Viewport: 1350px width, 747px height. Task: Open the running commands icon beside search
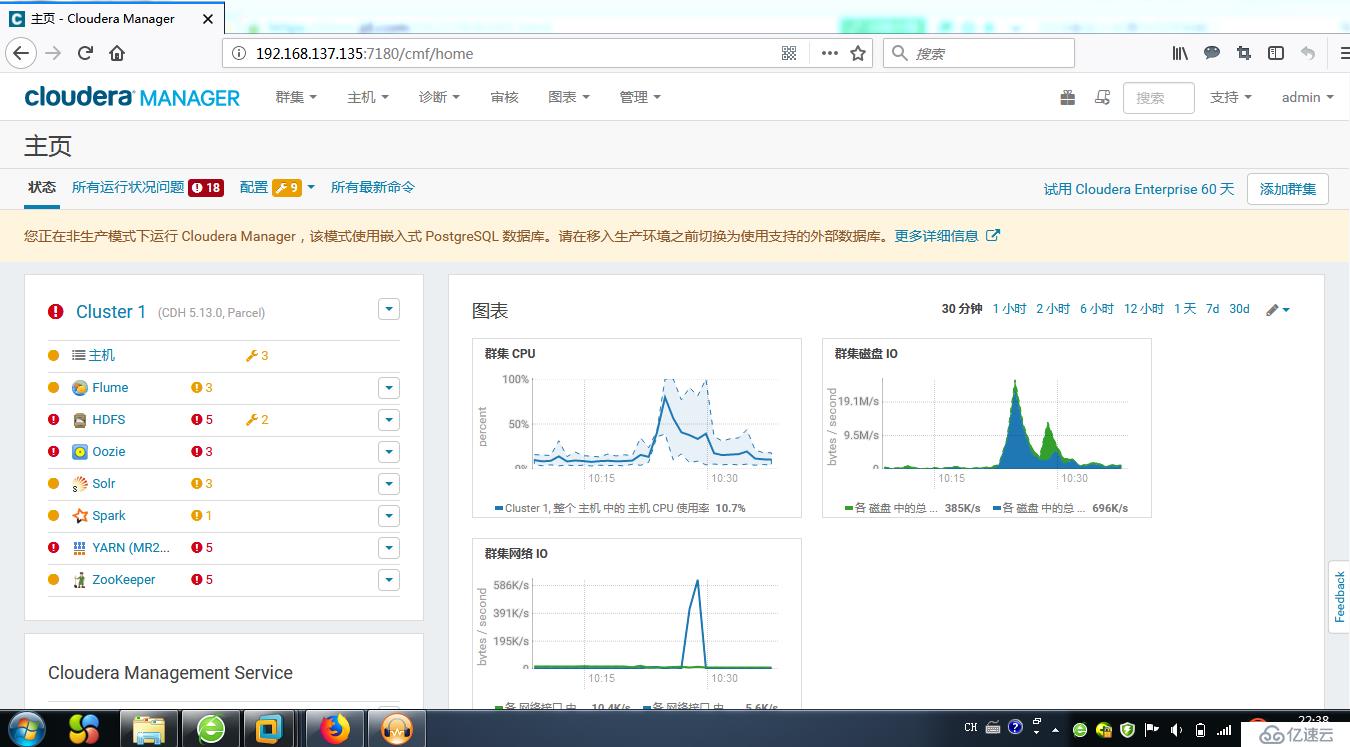[x=1102, y=97]
